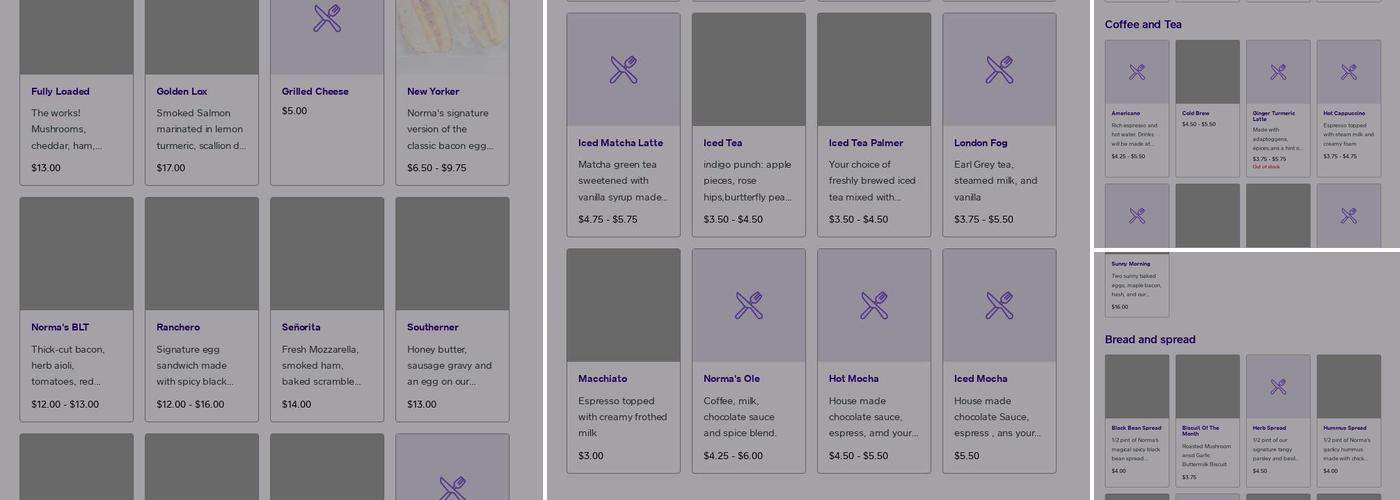Select the Iced Tea item title
This screenshot has height=500, width=1400.
(x=723, y=143)
